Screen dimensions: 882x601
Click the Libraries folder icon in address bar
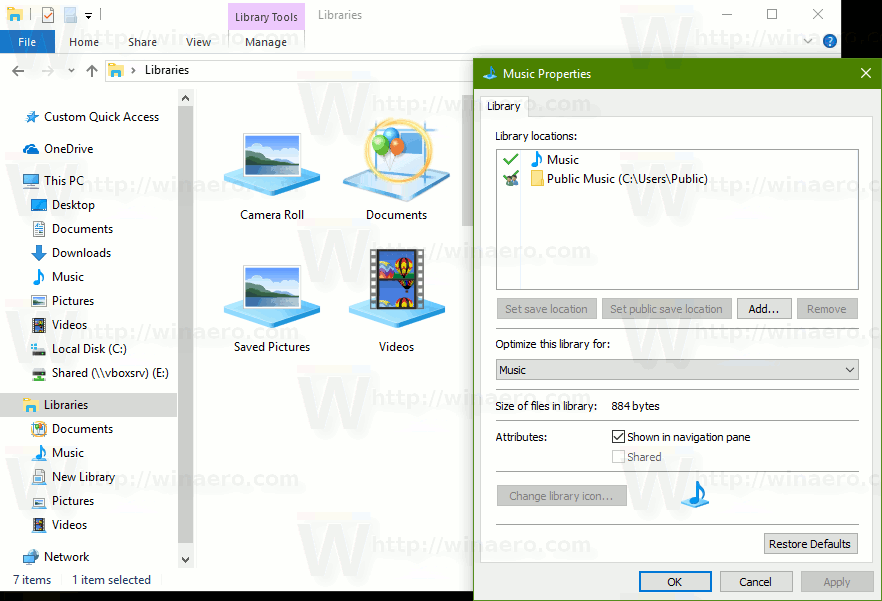[x=117, y=70]
